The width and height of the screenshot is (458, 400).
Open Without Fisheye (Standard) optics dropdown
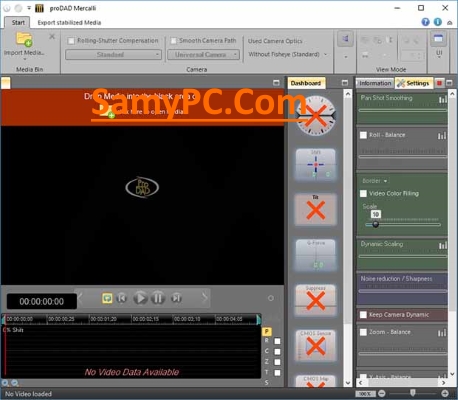point(288,54)
